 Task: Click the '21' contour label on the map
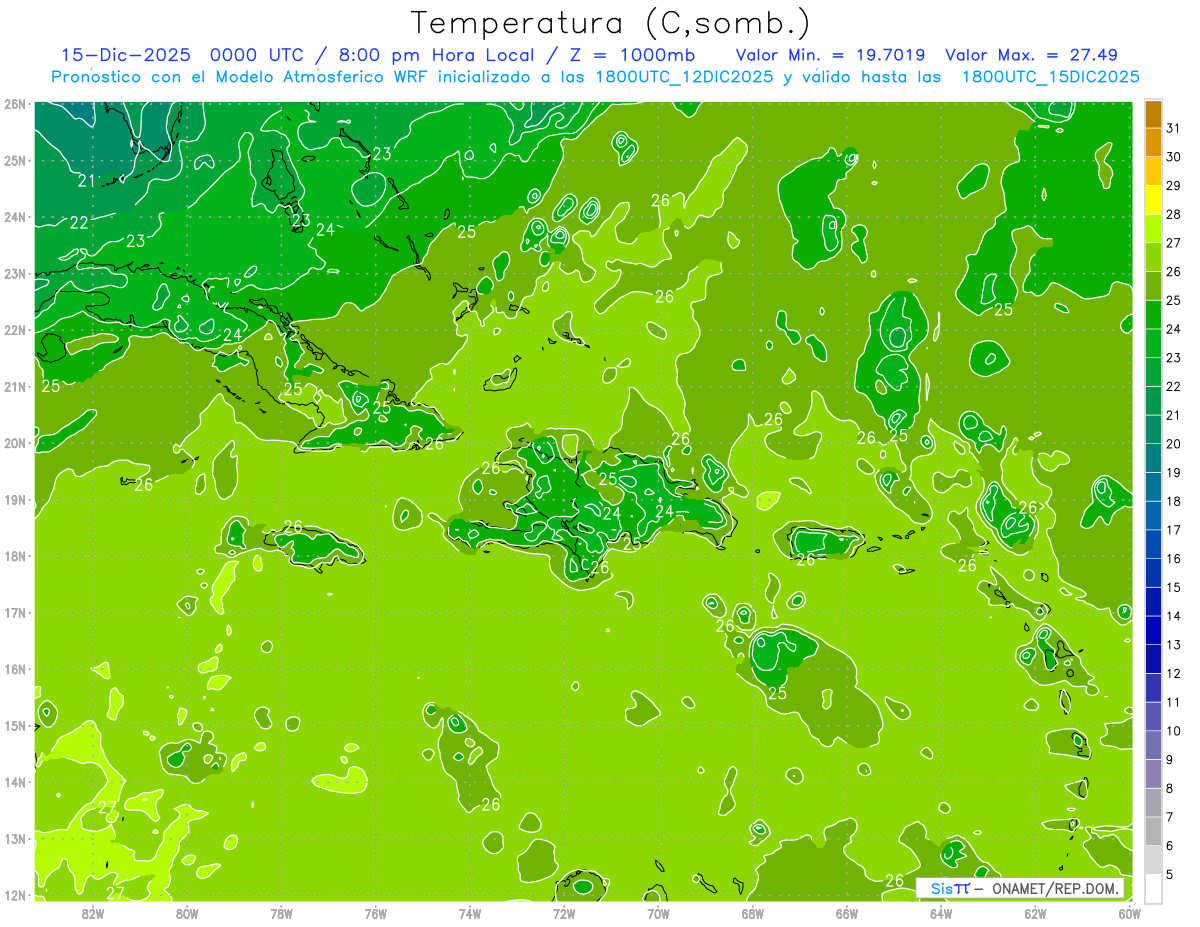[87, 181]
